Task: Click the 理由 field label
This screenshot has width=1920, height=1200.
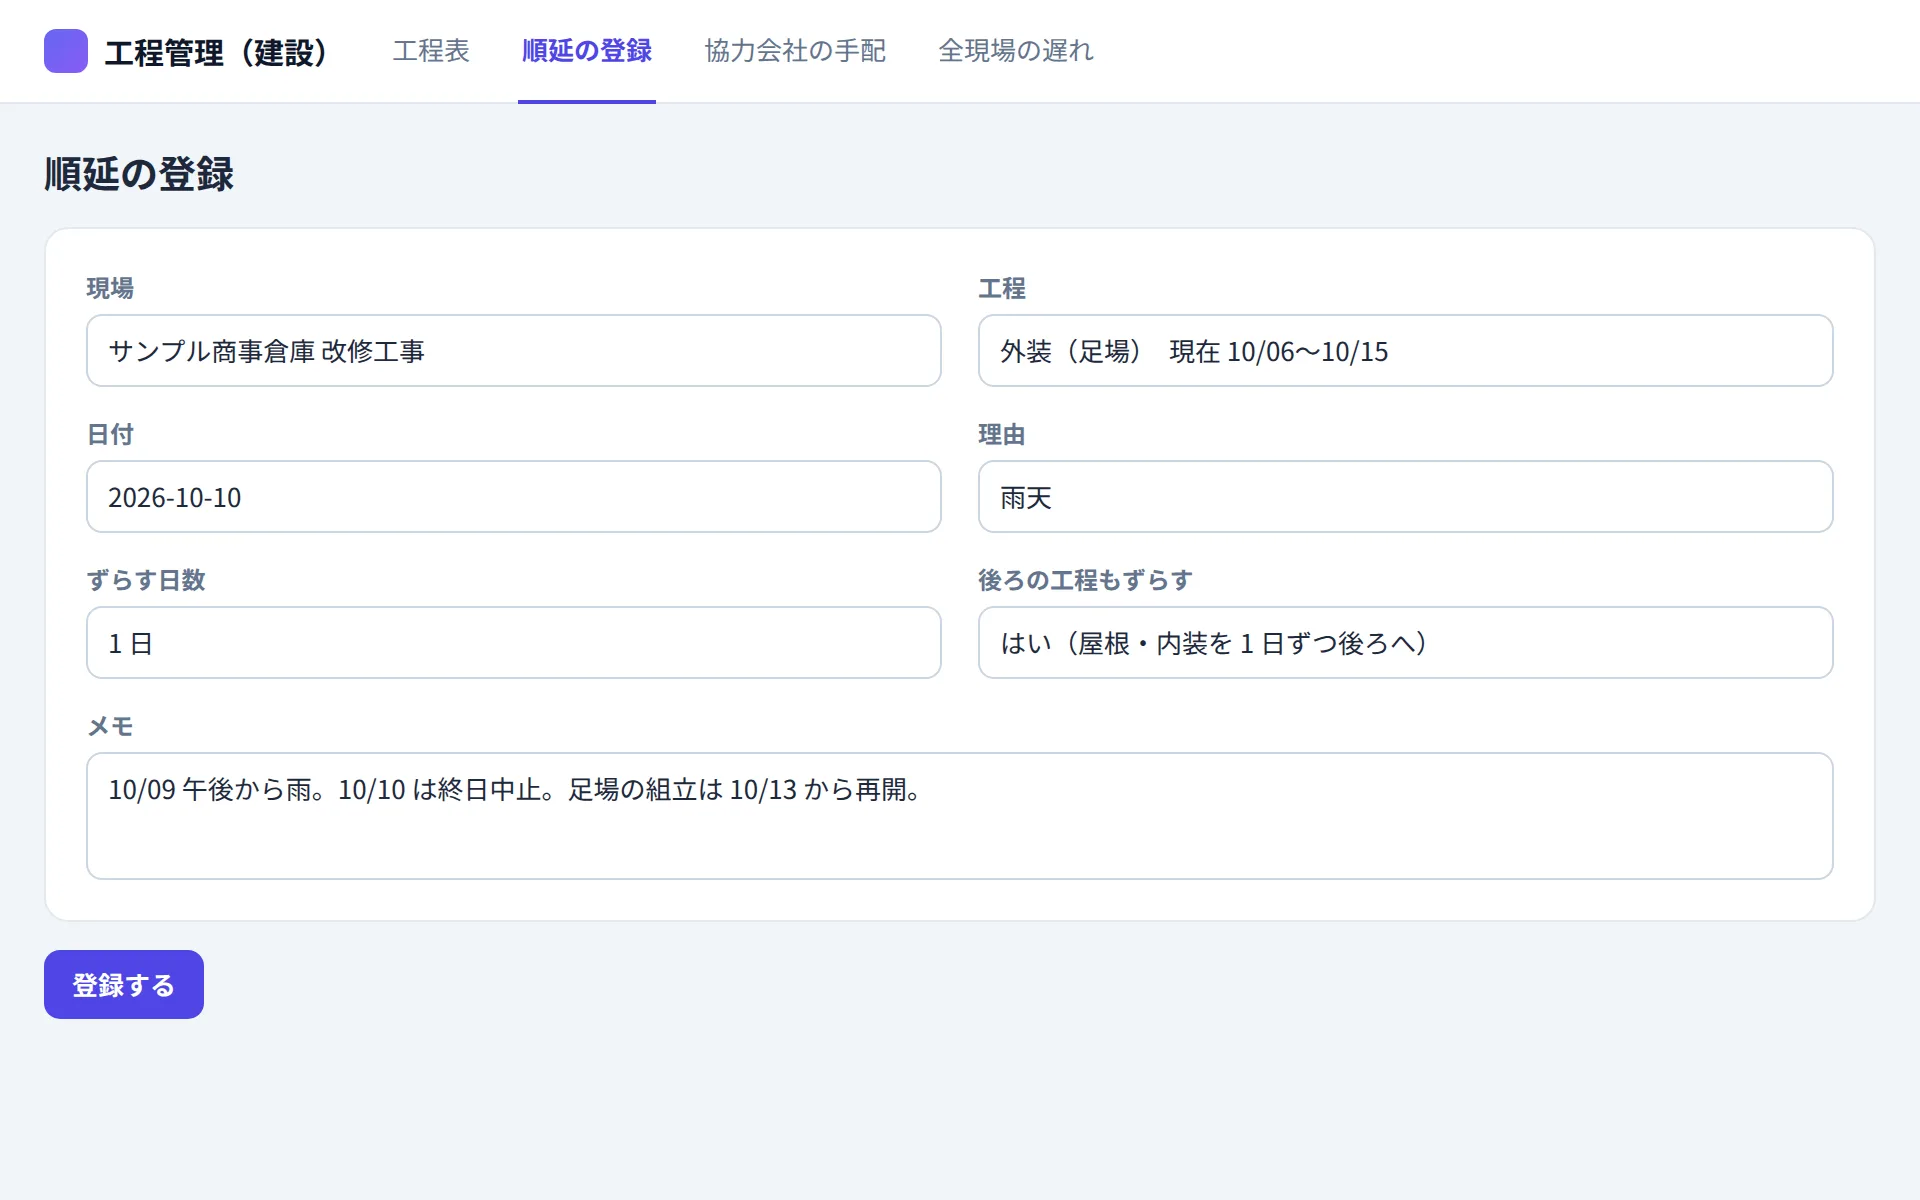Action: click(1002, 434)
